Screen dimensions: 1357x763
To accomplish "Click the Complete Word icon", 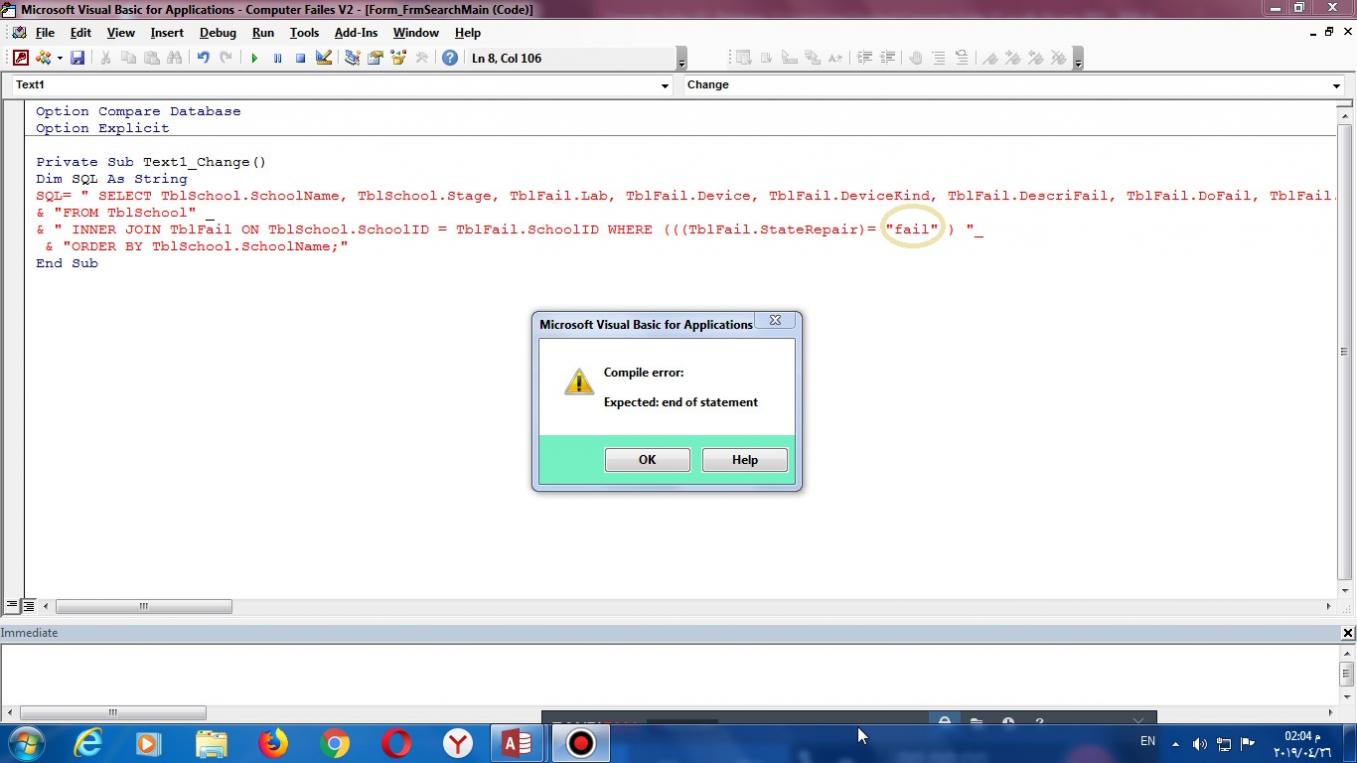I will point(835,58).
